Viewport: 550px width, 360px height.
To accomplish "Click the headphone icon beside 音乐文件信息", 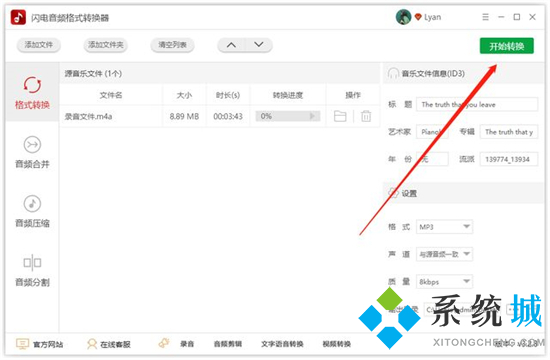I will pyautogui.click(x=393, y=73).
